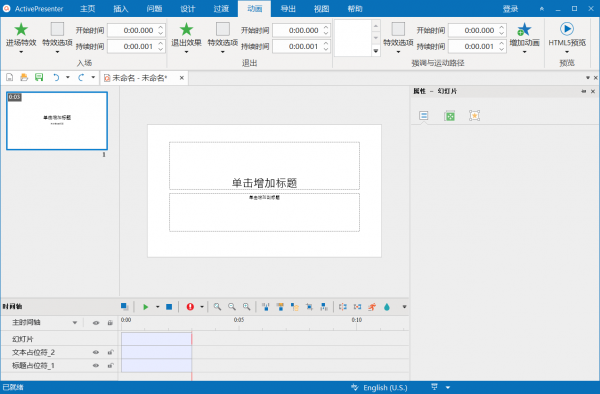Save the project with green disk icon

pyautogui.click(x=39, y=78)
